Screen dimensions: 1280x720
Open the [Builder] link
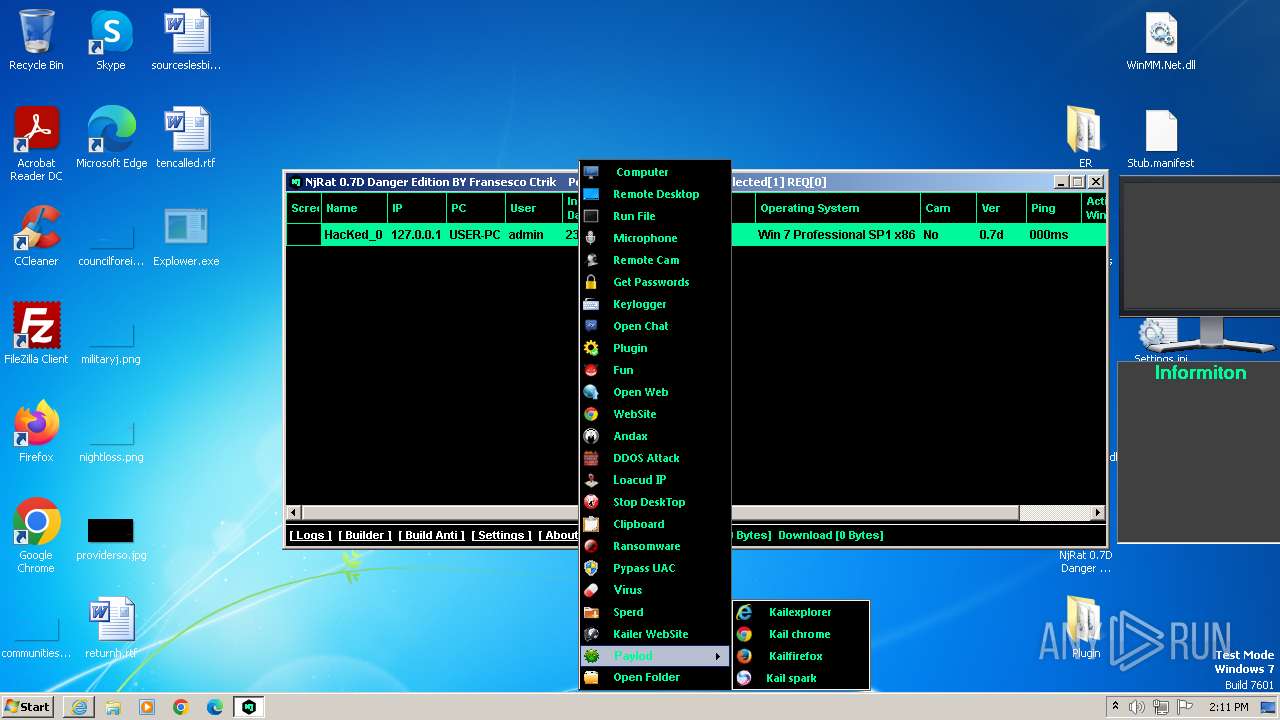coord(365,535)
